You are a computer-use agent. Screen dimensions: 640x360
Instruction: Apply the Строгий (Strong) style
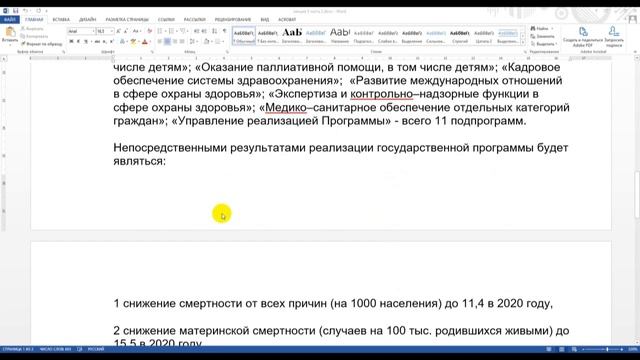460,36
